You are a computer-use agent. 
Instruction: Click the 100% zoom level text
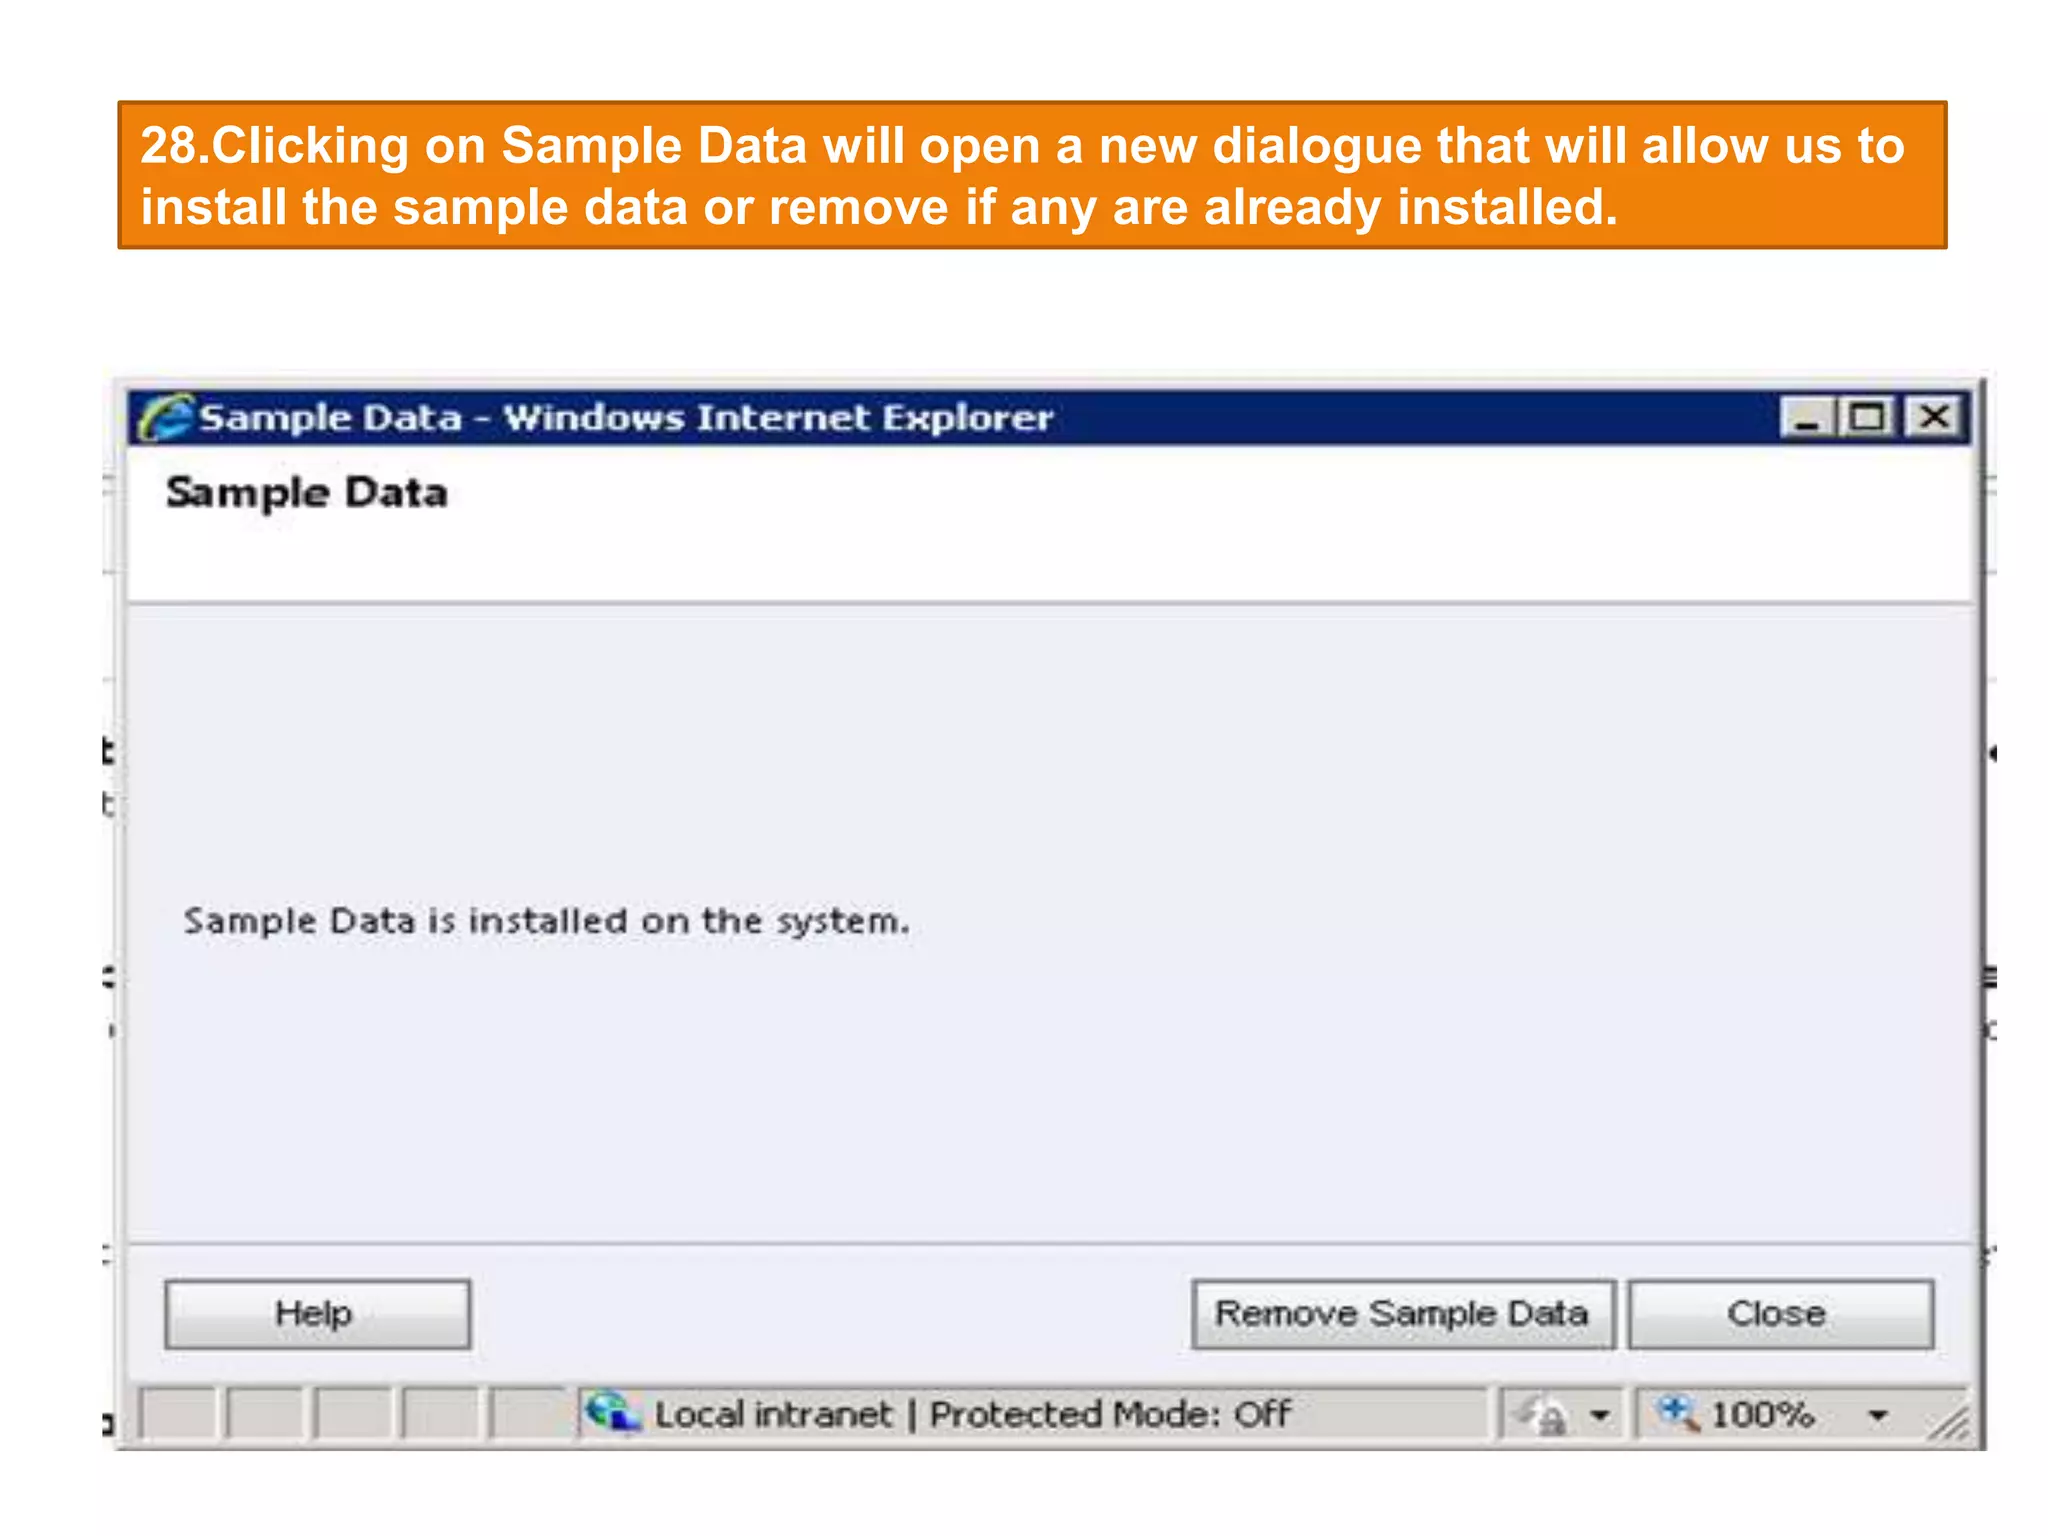tap(1762, 1415)
